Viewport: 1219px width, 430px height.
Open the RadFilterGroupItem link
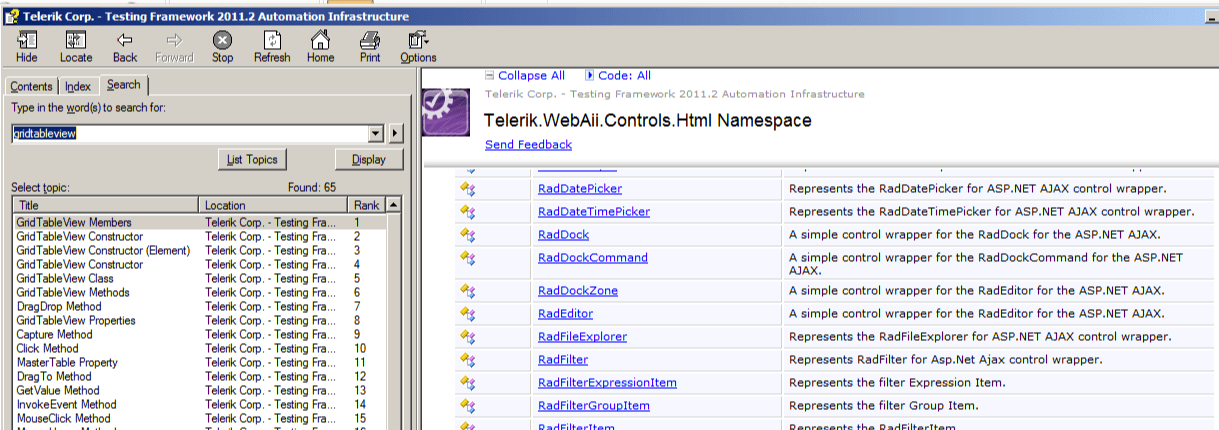pyautogui.click(x=593, y=406)
